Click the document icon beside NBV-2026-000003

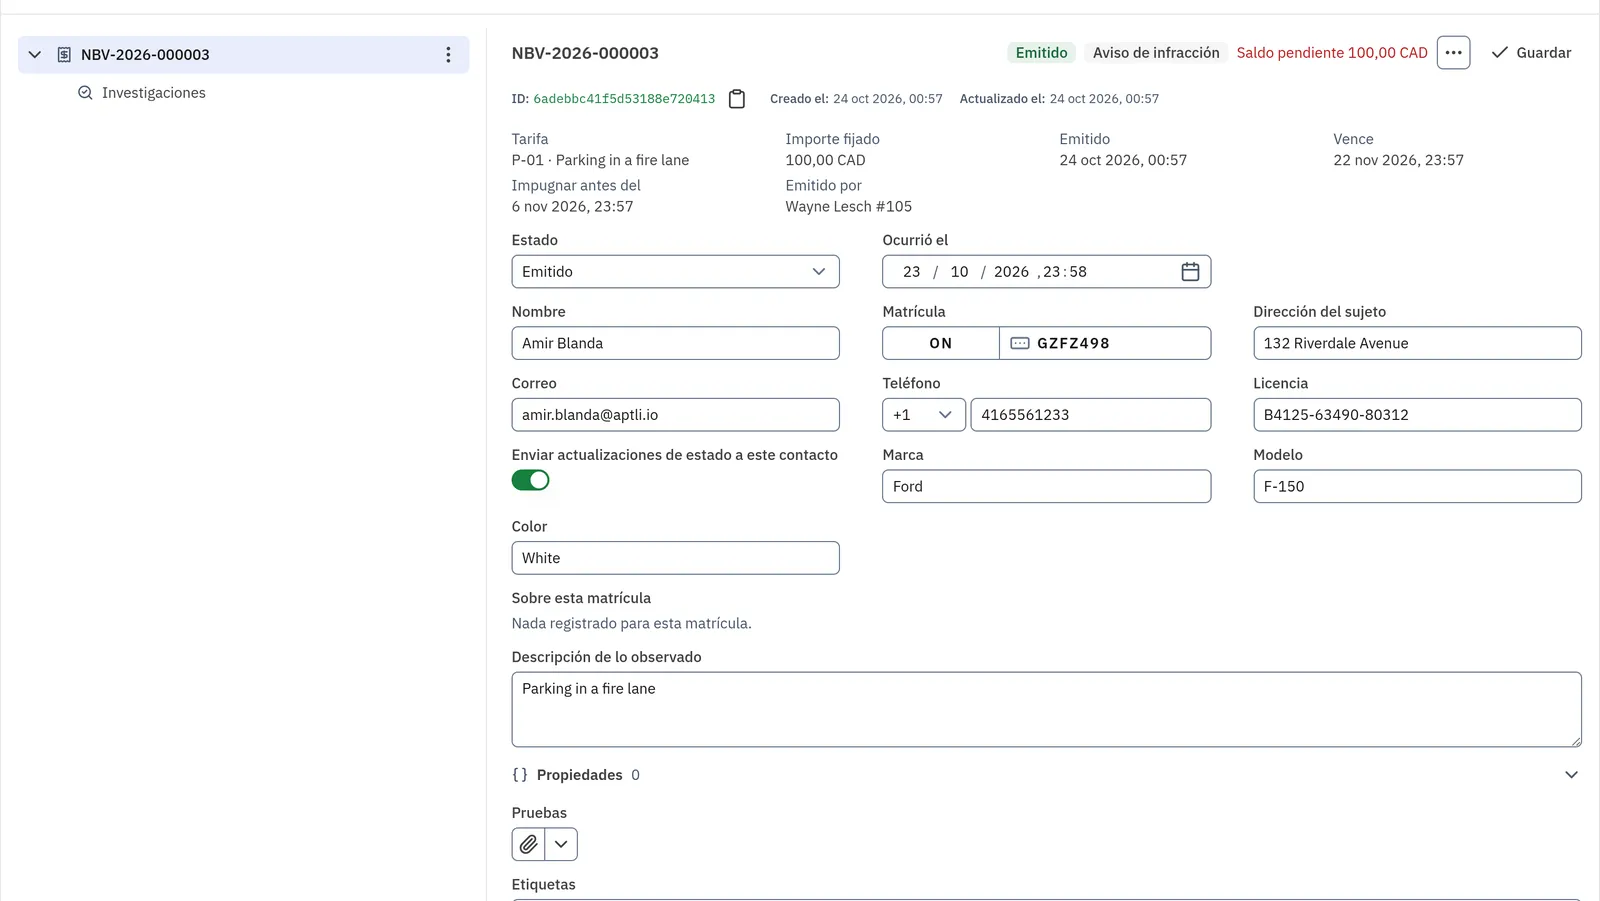pos(64,55)
